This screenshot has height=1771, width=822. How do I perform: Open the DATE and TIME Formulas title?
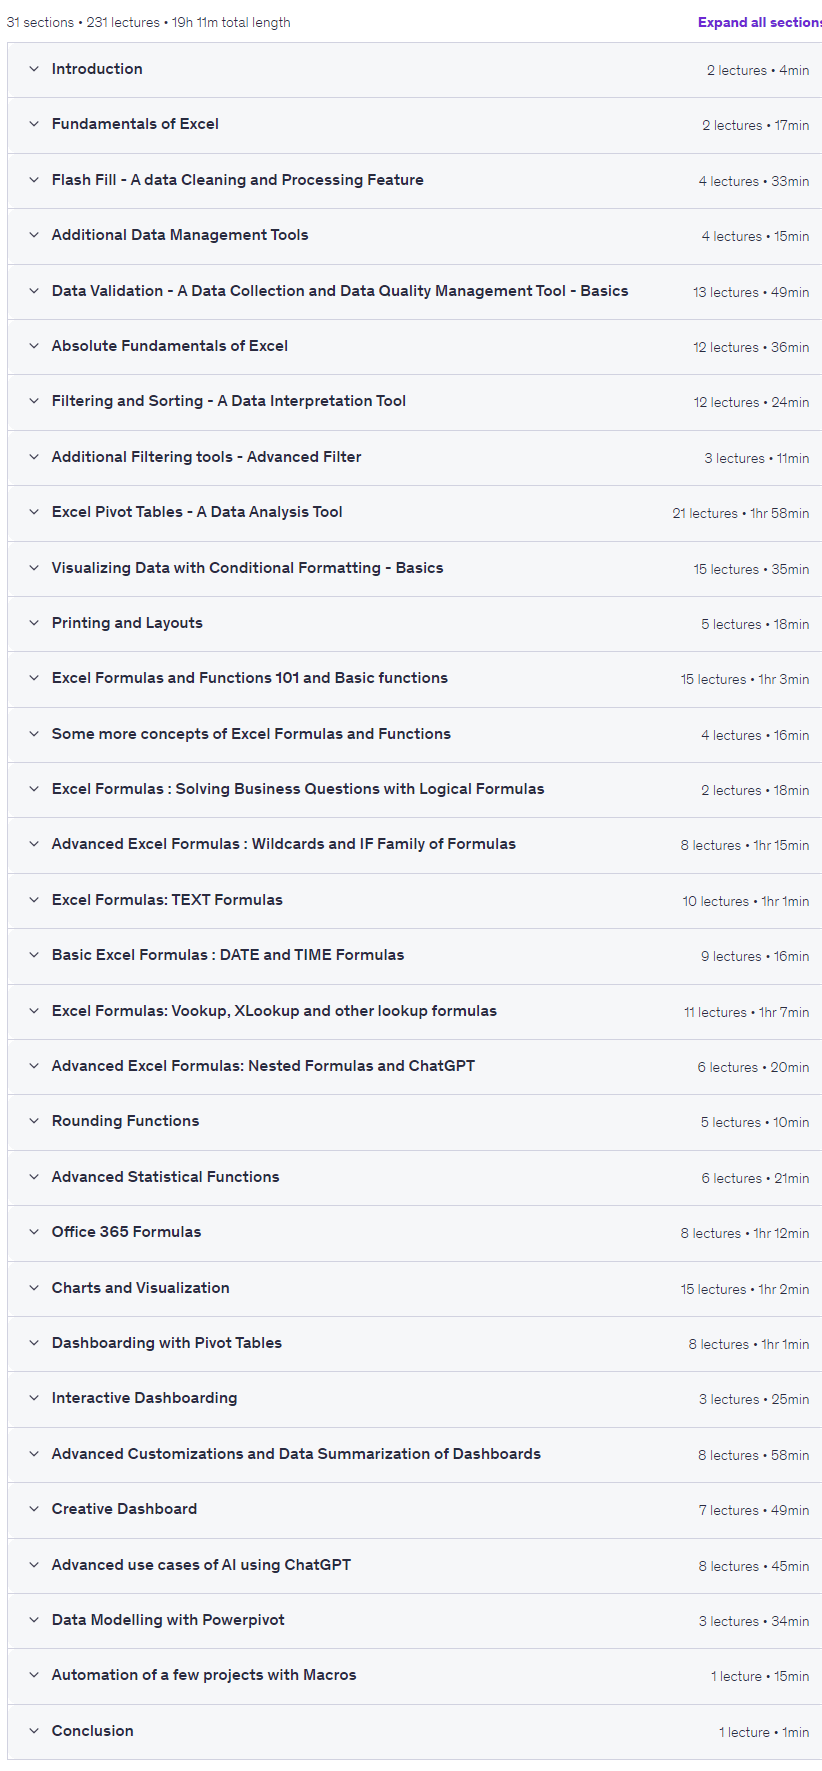[x=228, y=955]
